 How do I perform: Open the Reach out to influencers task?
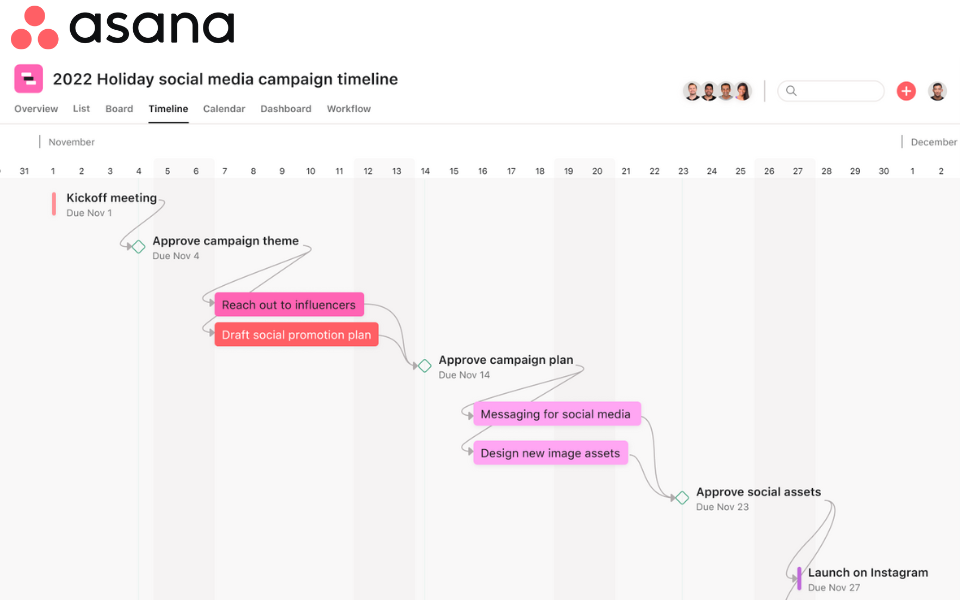tap(289, 305)
